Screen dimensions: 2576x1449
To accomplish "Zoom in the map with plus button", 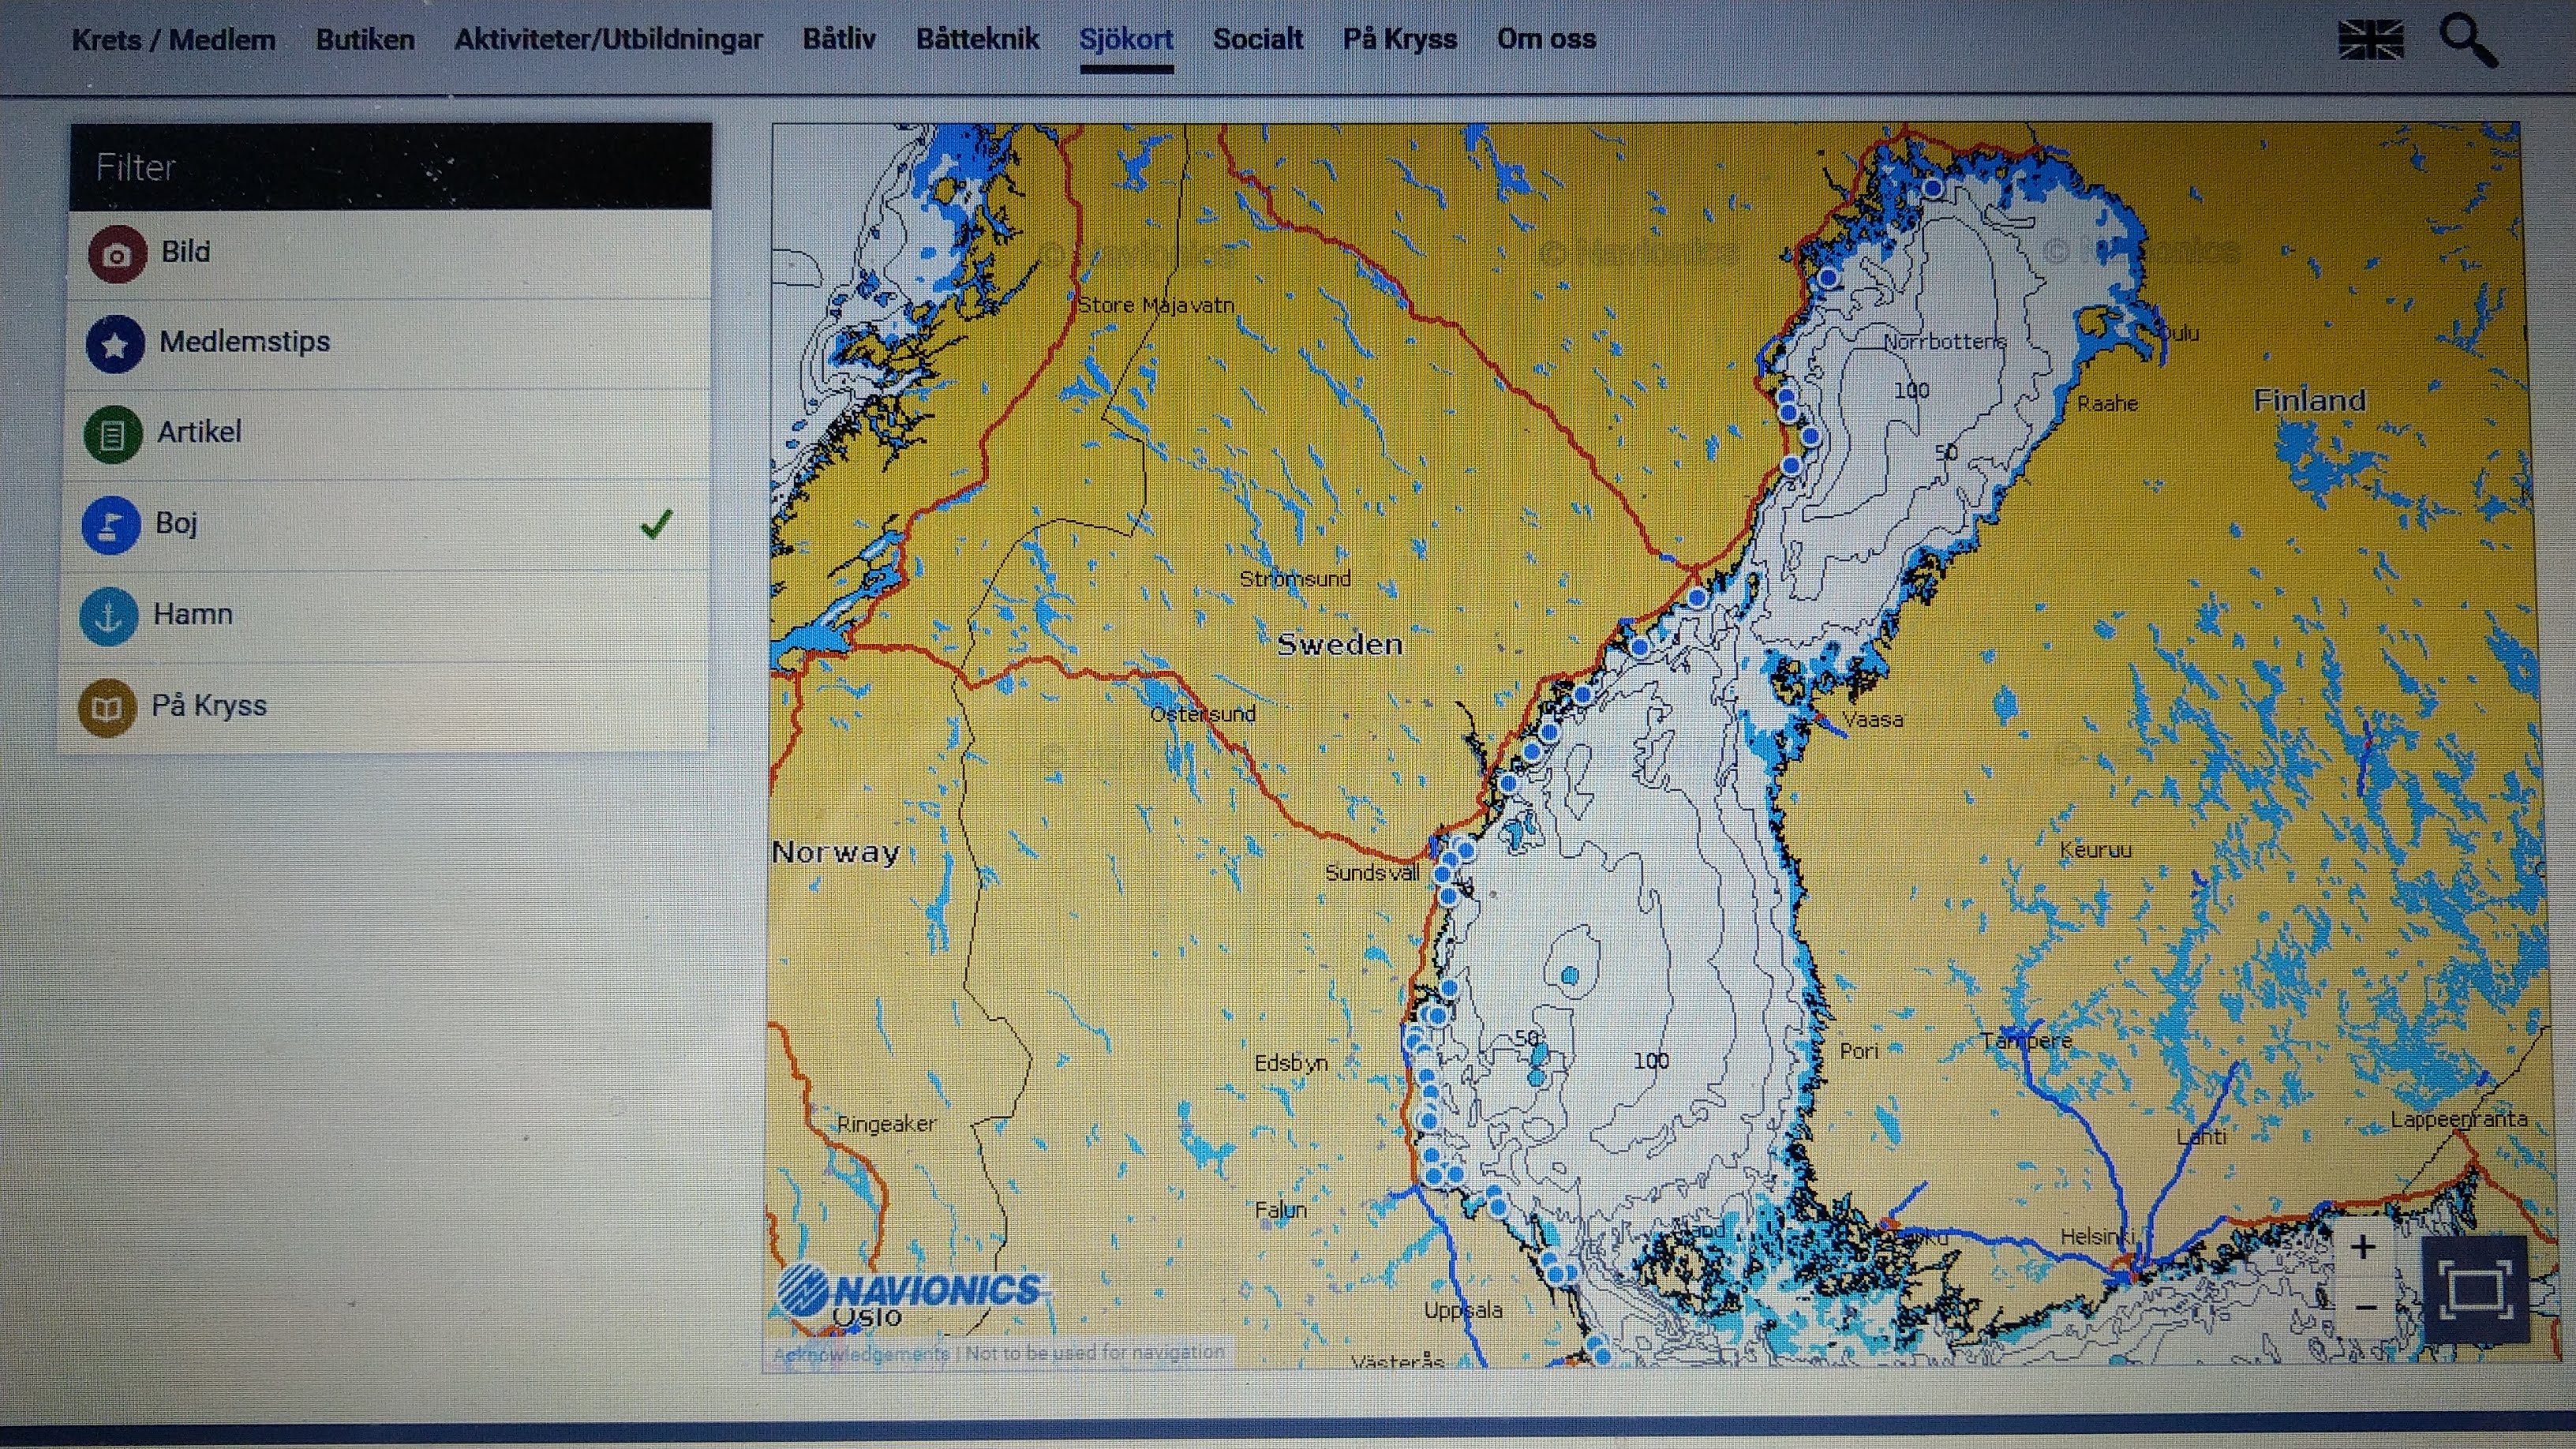I will 2362,1247.
